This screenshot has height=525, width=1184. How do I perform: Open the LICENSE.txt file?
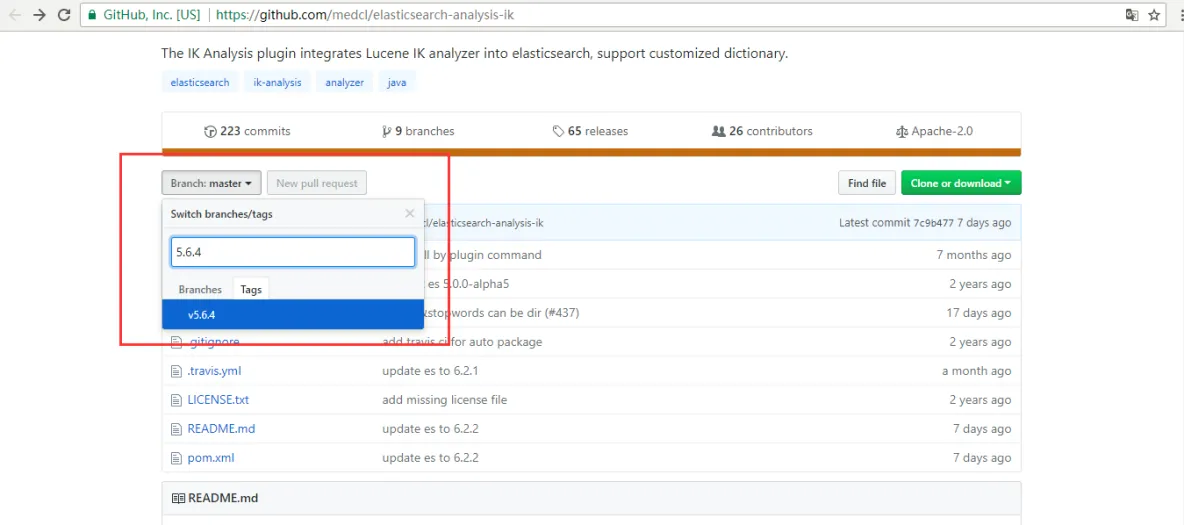tap(218, 400)
